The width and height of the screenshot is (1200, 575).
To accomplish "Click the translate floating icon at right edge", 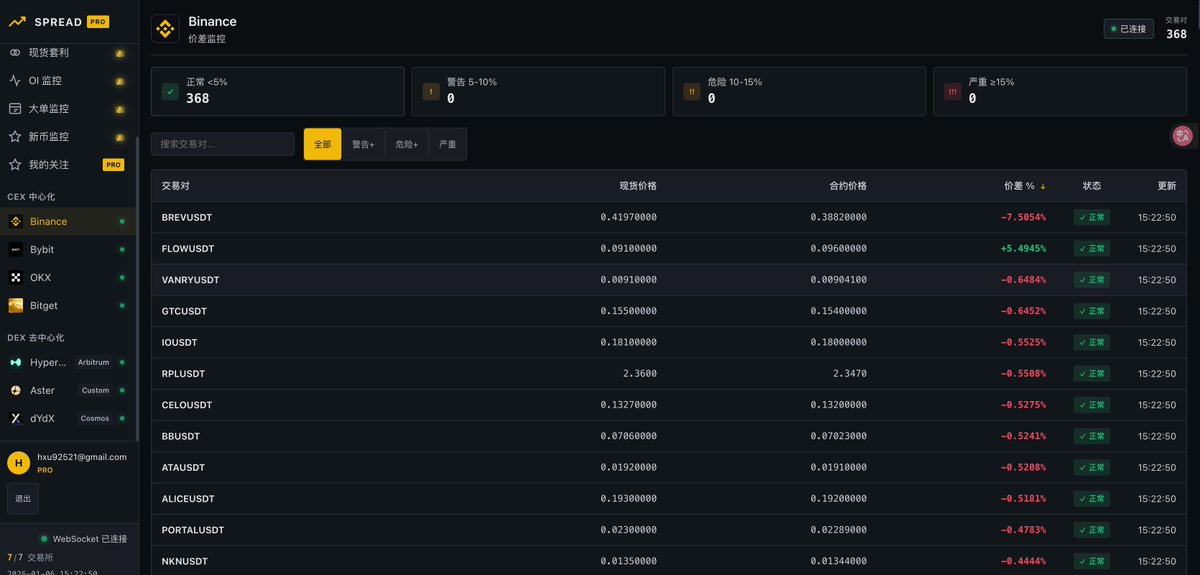I will (1182, 136).
